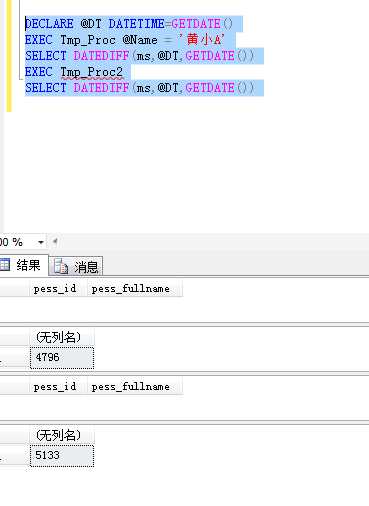Switch to the 结果 results tab
369x506 pixels.
pyautogui.click(x=23, y=265)
